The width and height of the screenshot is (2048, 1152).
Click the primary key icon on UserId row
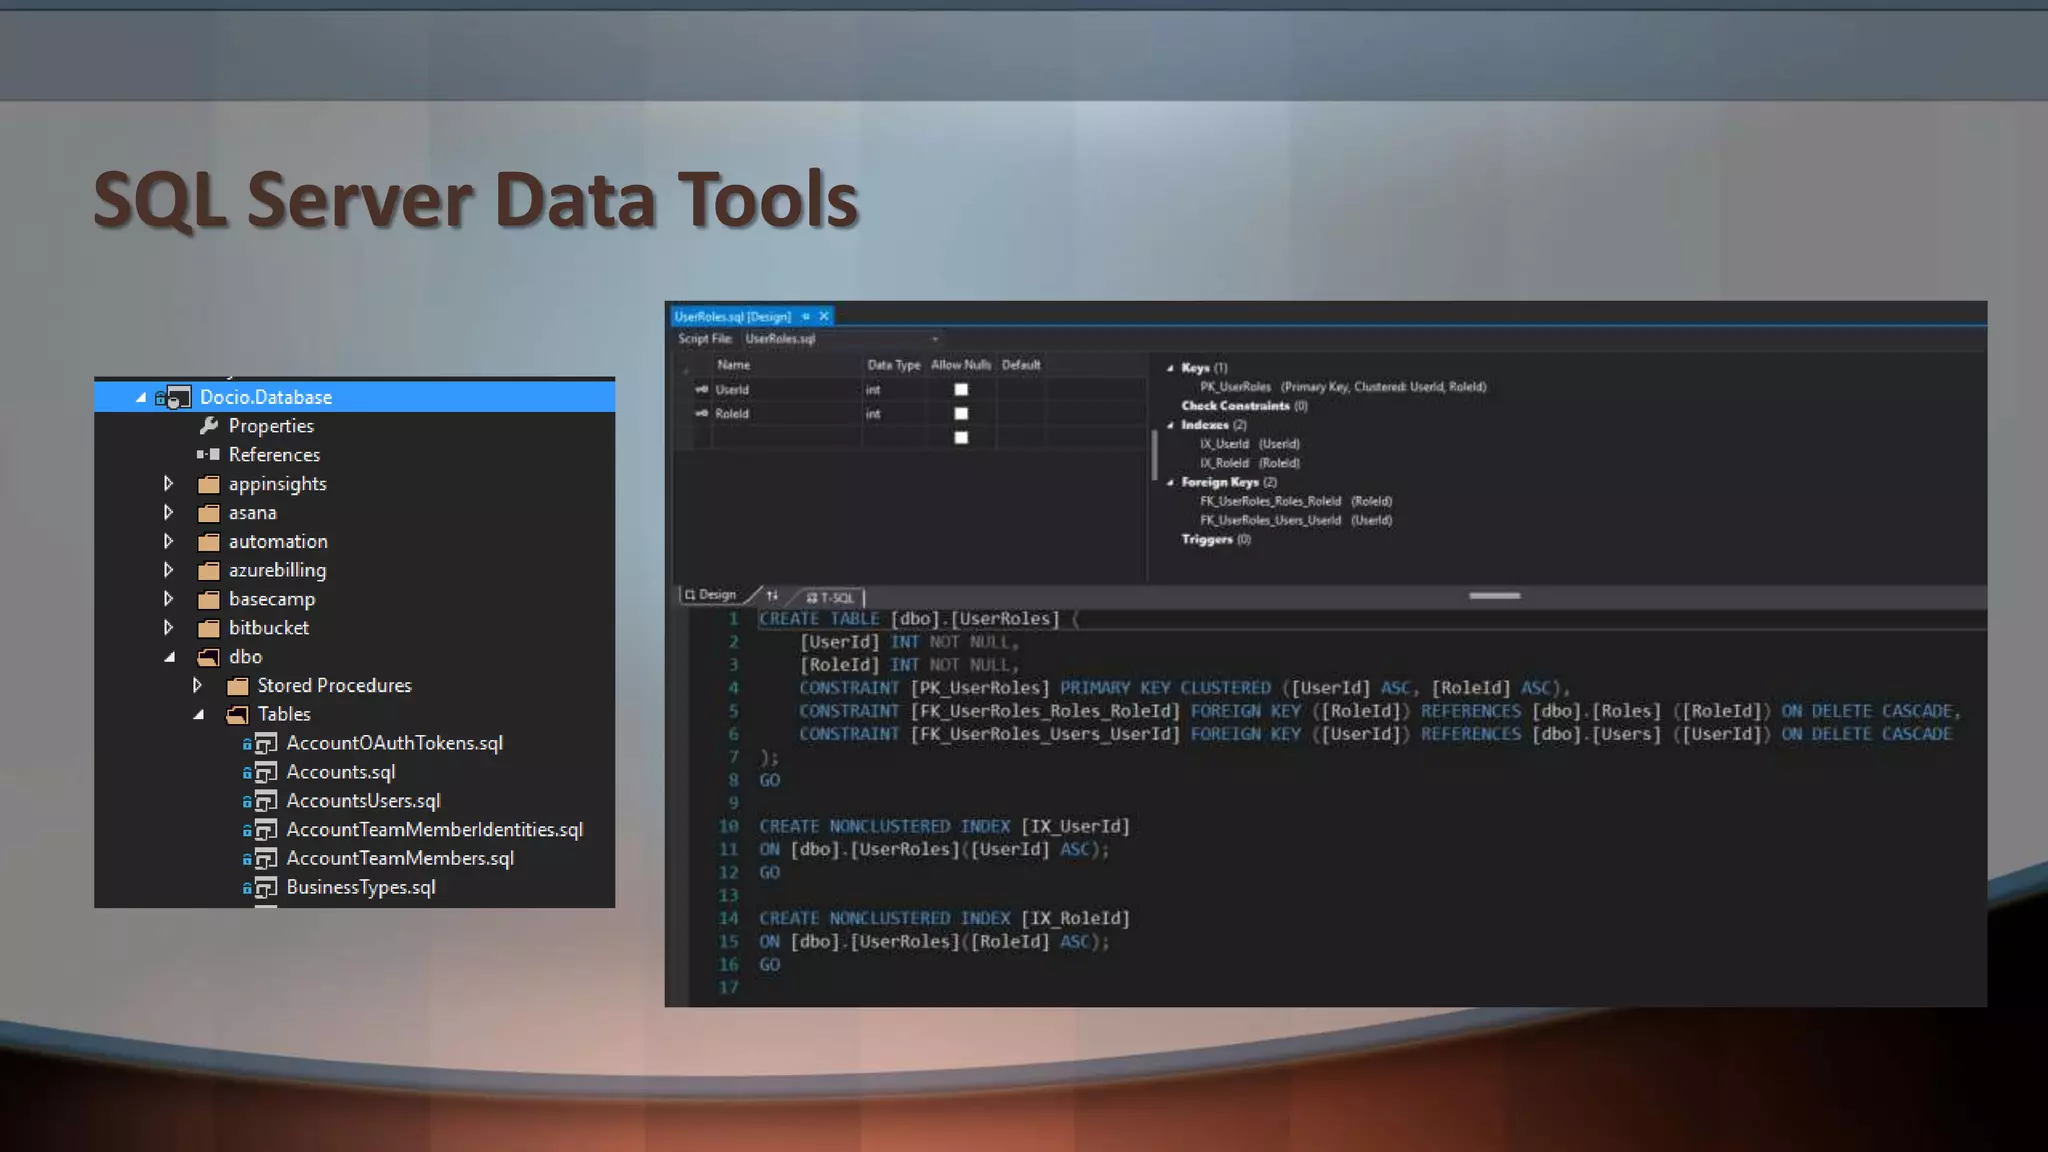tap(701, 390)
